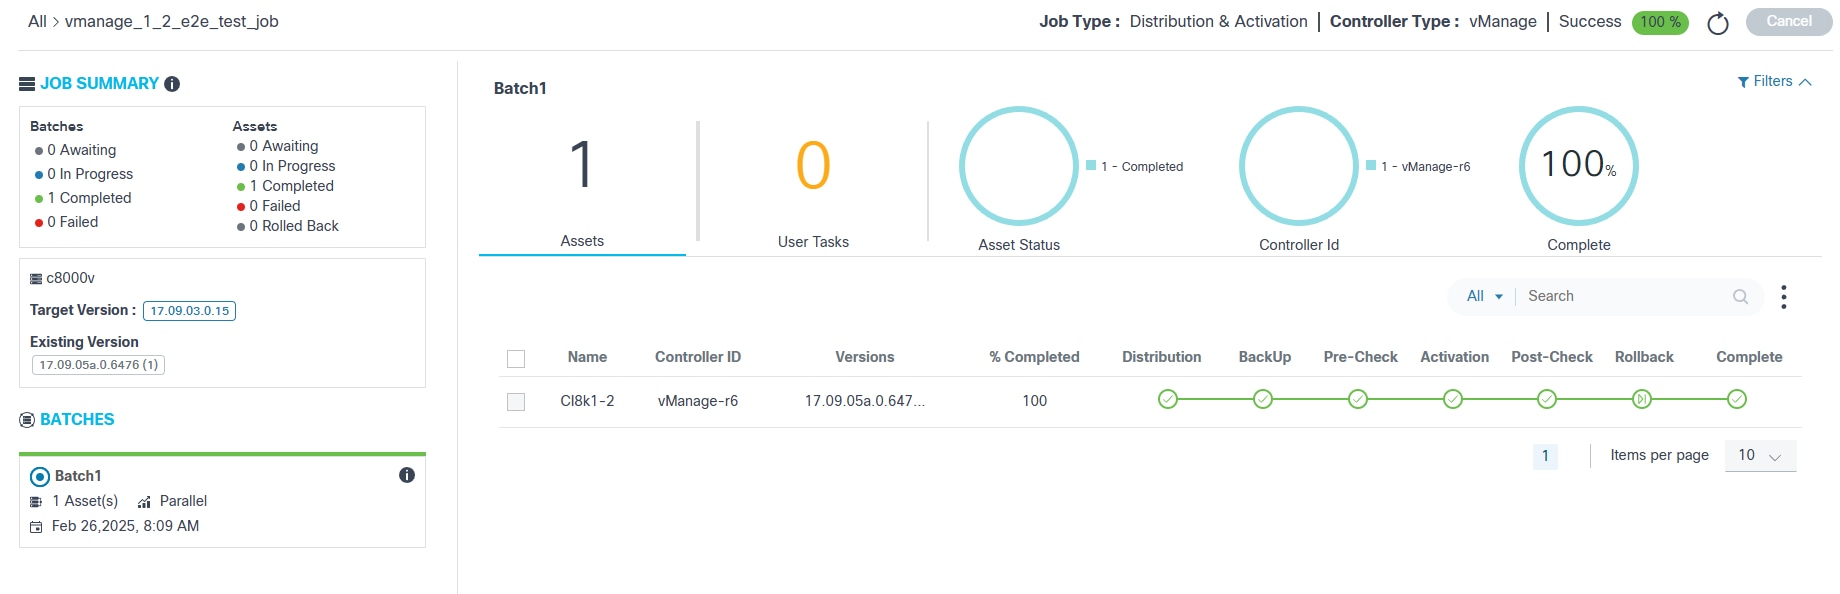Click the refresh icon near Cancel
Image resolution: width=1840 pixels, height=594 pixels.
coord(1717,23)
